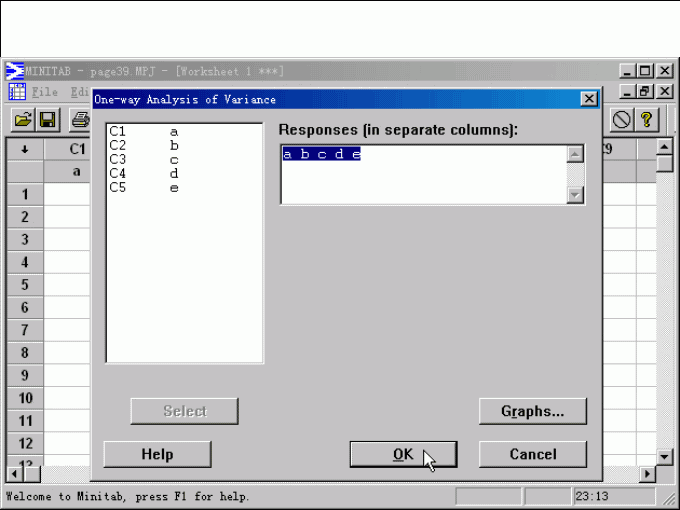Click the Open file toolbar icon
The image size is (680, 510).
[22, 120]
